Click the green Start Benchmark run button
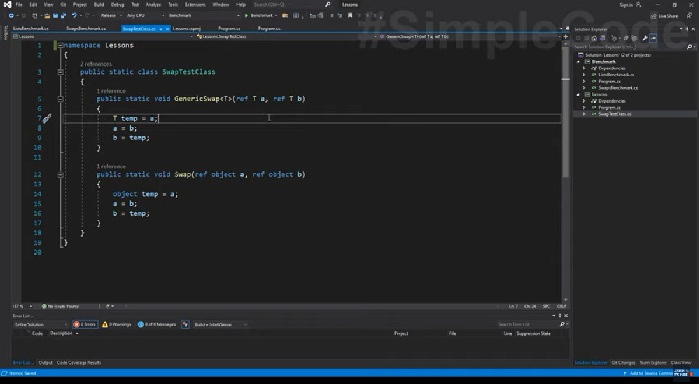 [259, 16]
